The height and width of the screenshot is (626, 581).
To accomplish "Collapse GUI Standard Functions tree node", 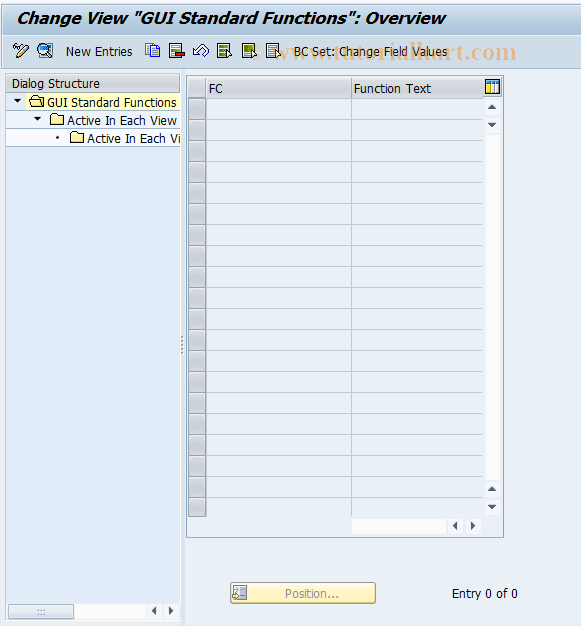I will coord(18,101).
